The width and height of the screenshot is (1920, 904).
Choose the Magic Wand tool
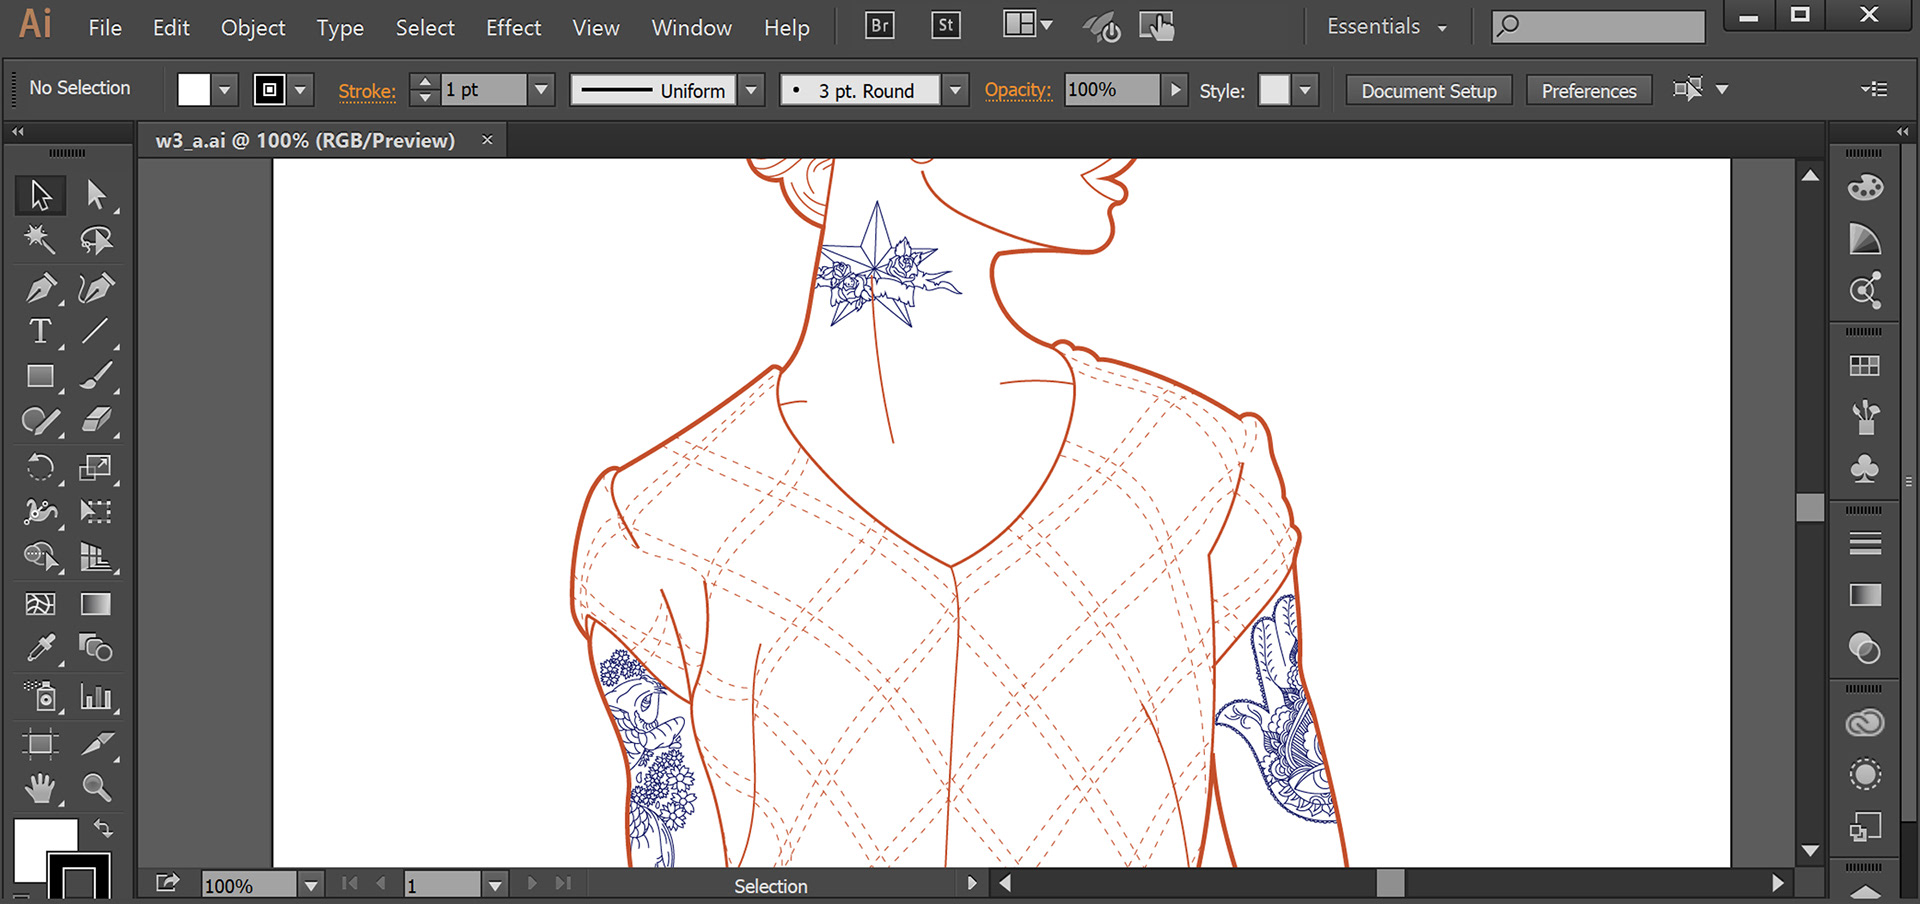pyautogui.click(x=40, y=240)
